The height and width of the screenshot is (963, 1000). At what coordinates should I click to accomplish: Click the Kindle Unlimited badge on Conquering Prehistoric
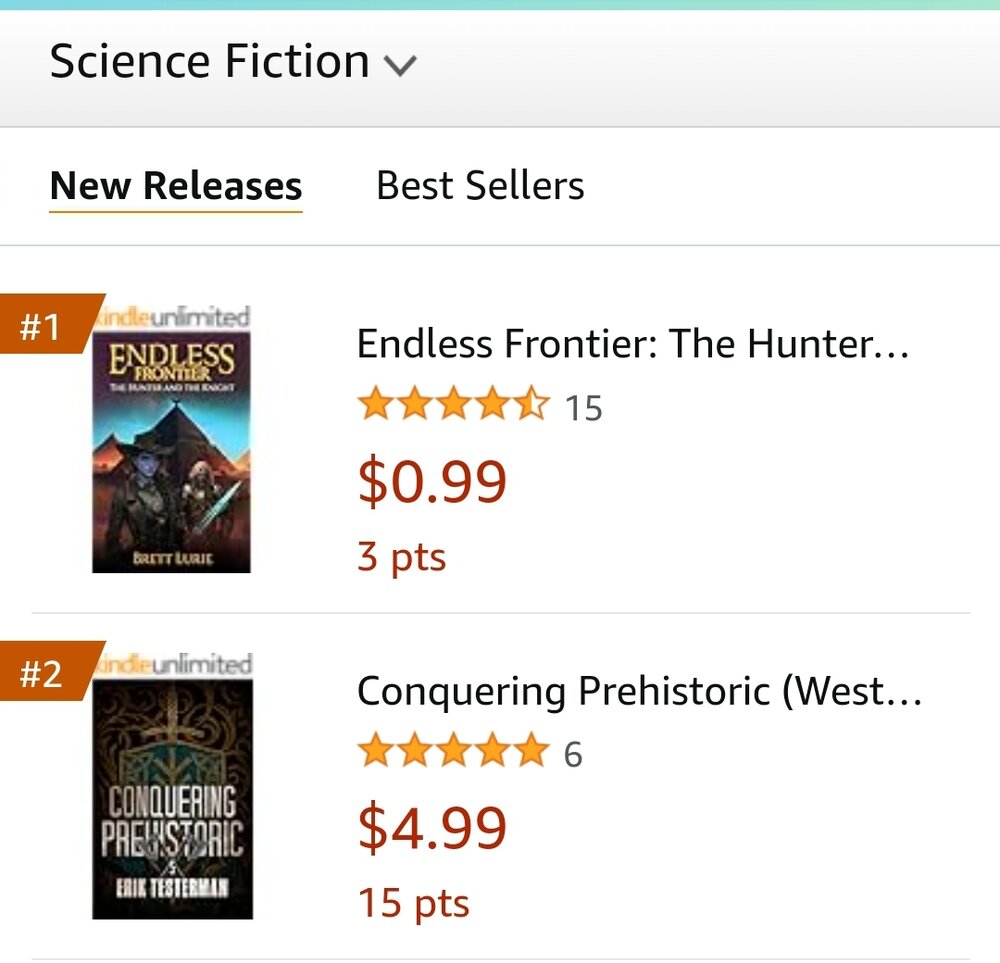pos(175,661)
